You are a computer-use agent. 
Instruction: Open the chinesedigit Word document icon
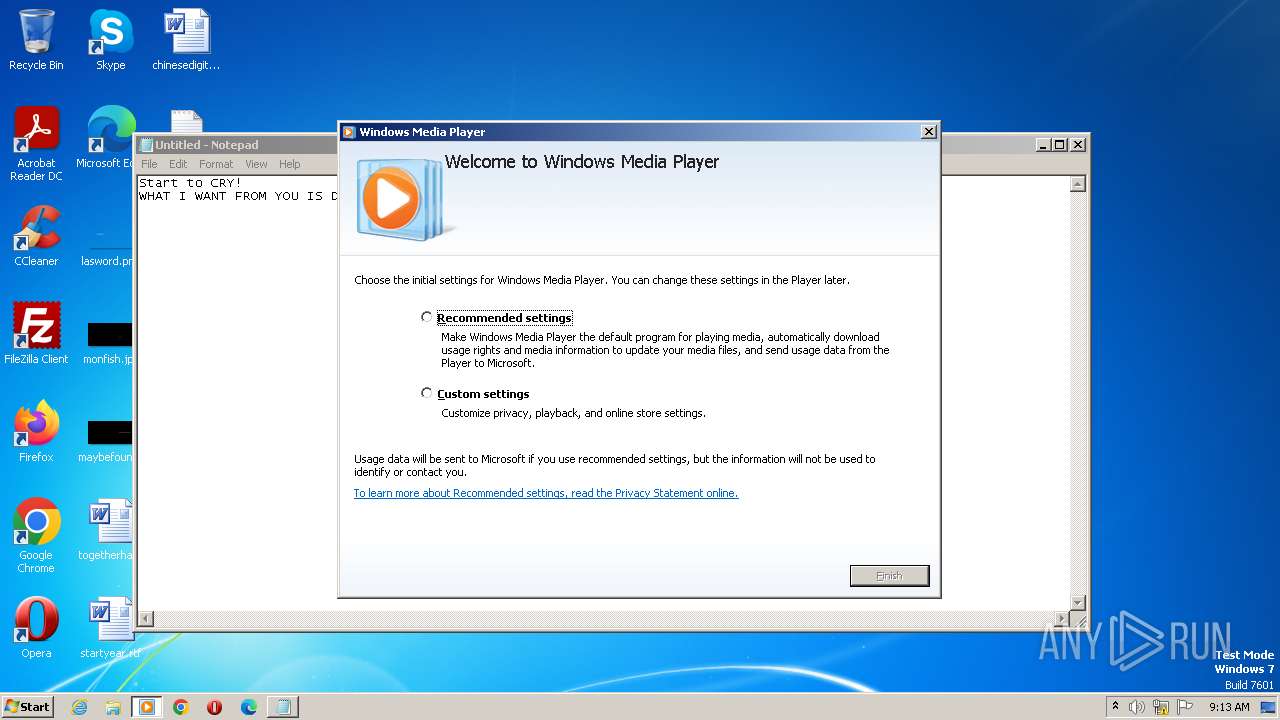click(186, 40)
